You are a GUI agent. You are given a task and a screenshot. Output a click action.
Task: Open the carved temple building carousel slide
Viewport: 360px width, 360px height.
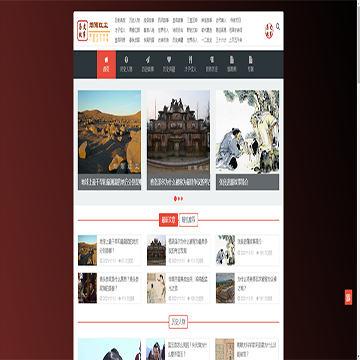pos(178,132)
